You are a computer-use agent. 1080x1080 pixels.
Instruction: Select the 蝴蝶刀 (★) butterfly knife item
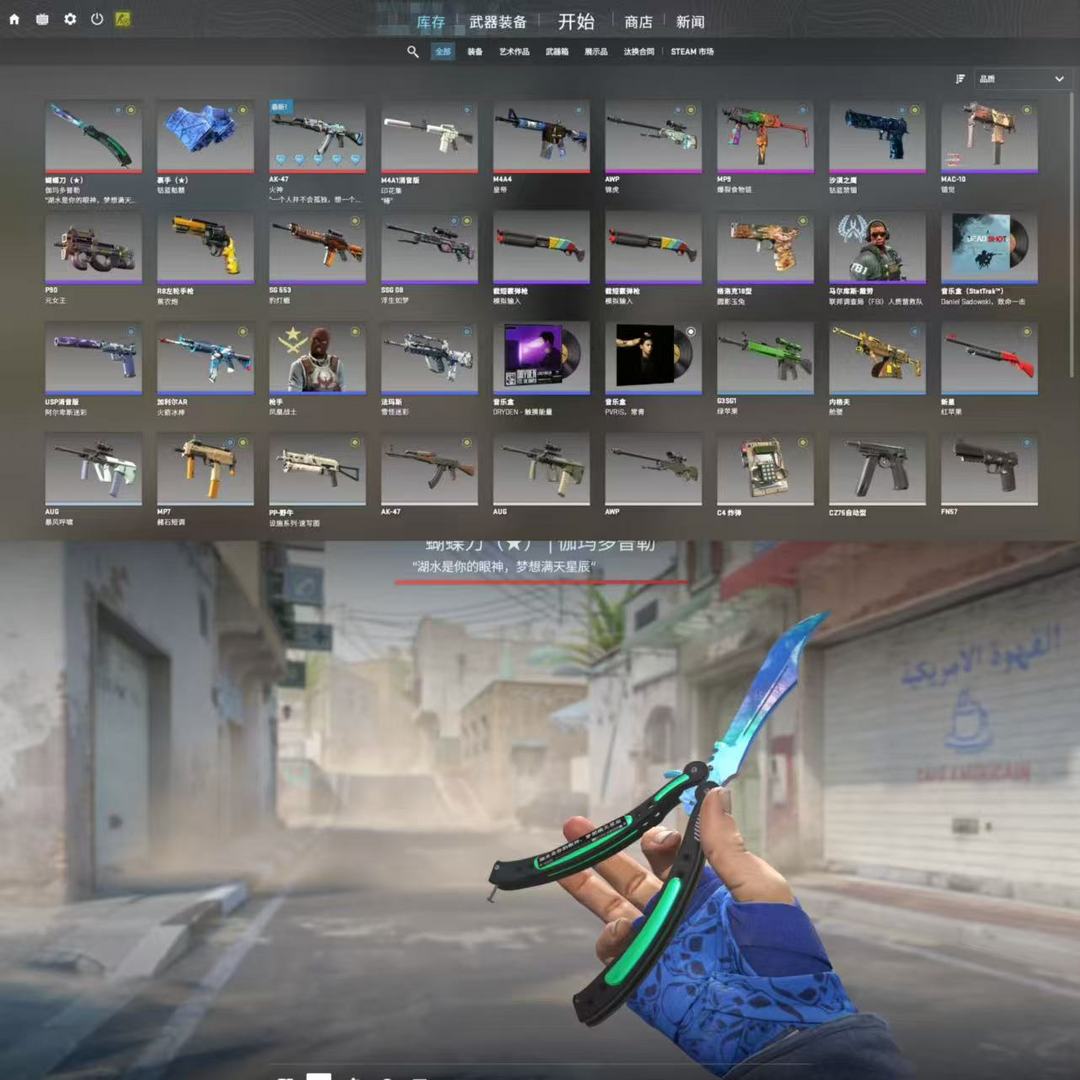tap(94, 137)
